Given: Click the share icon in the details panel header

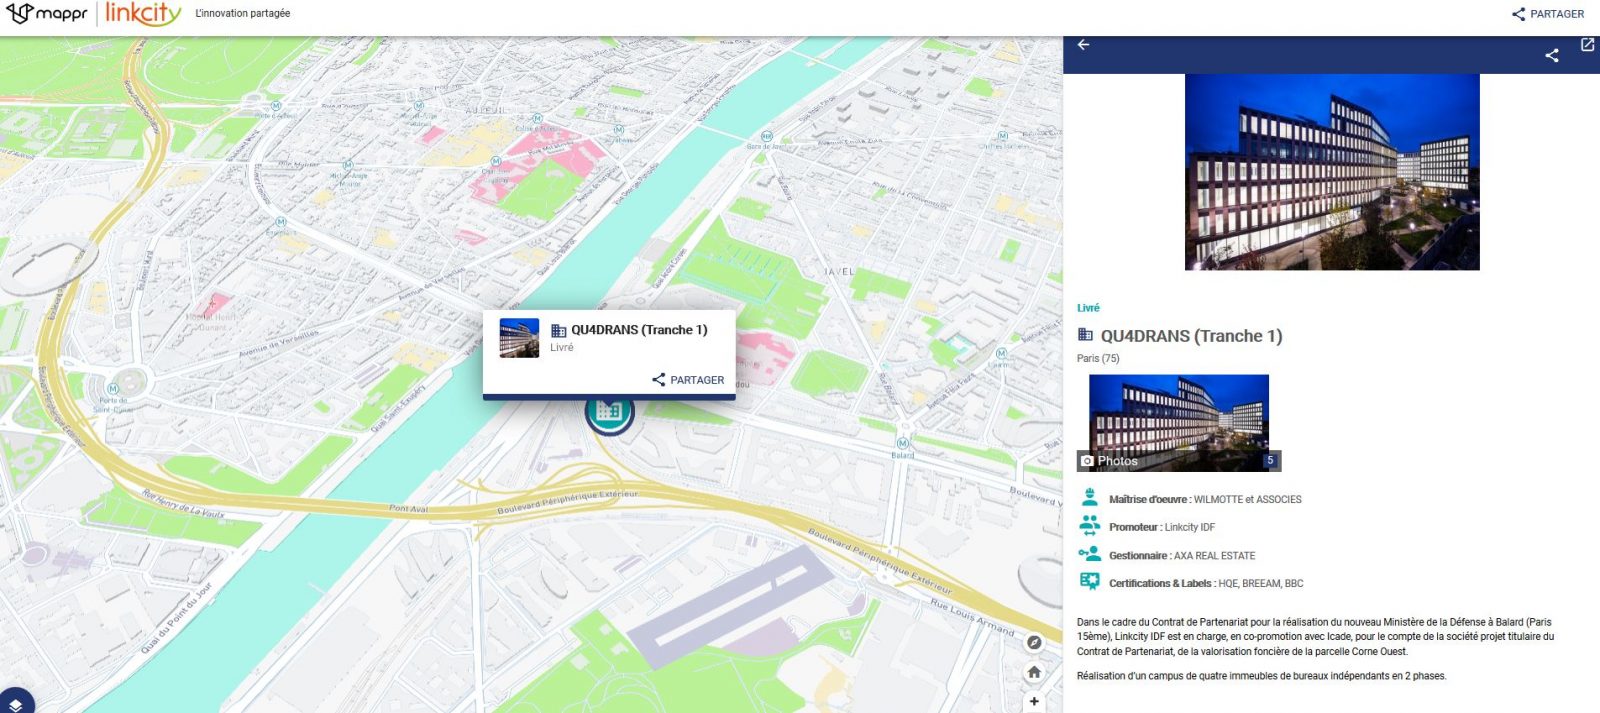Looking at the screenshot, I should click(1552, 55).
